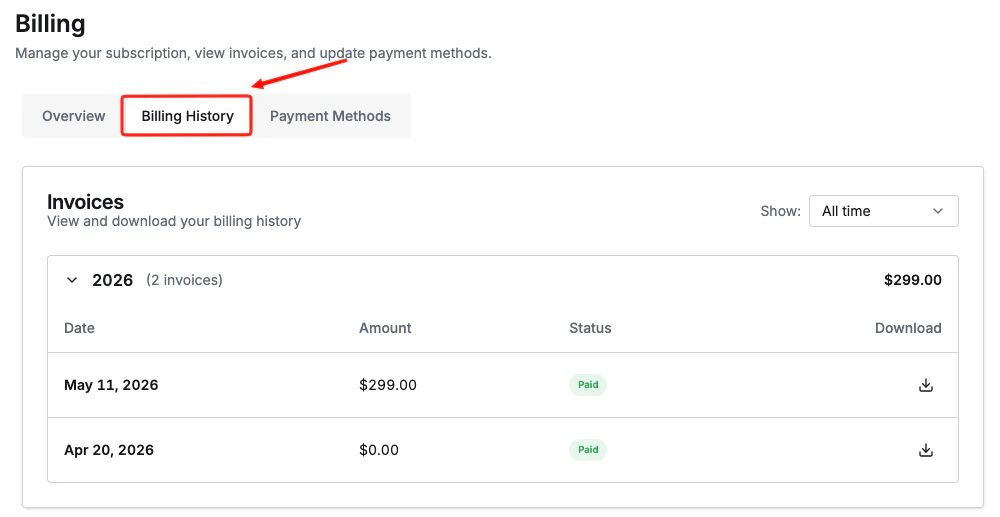The image size is (1000, 517).
Task: Switch to the Overview tab
Action: [x=73, y=116]
